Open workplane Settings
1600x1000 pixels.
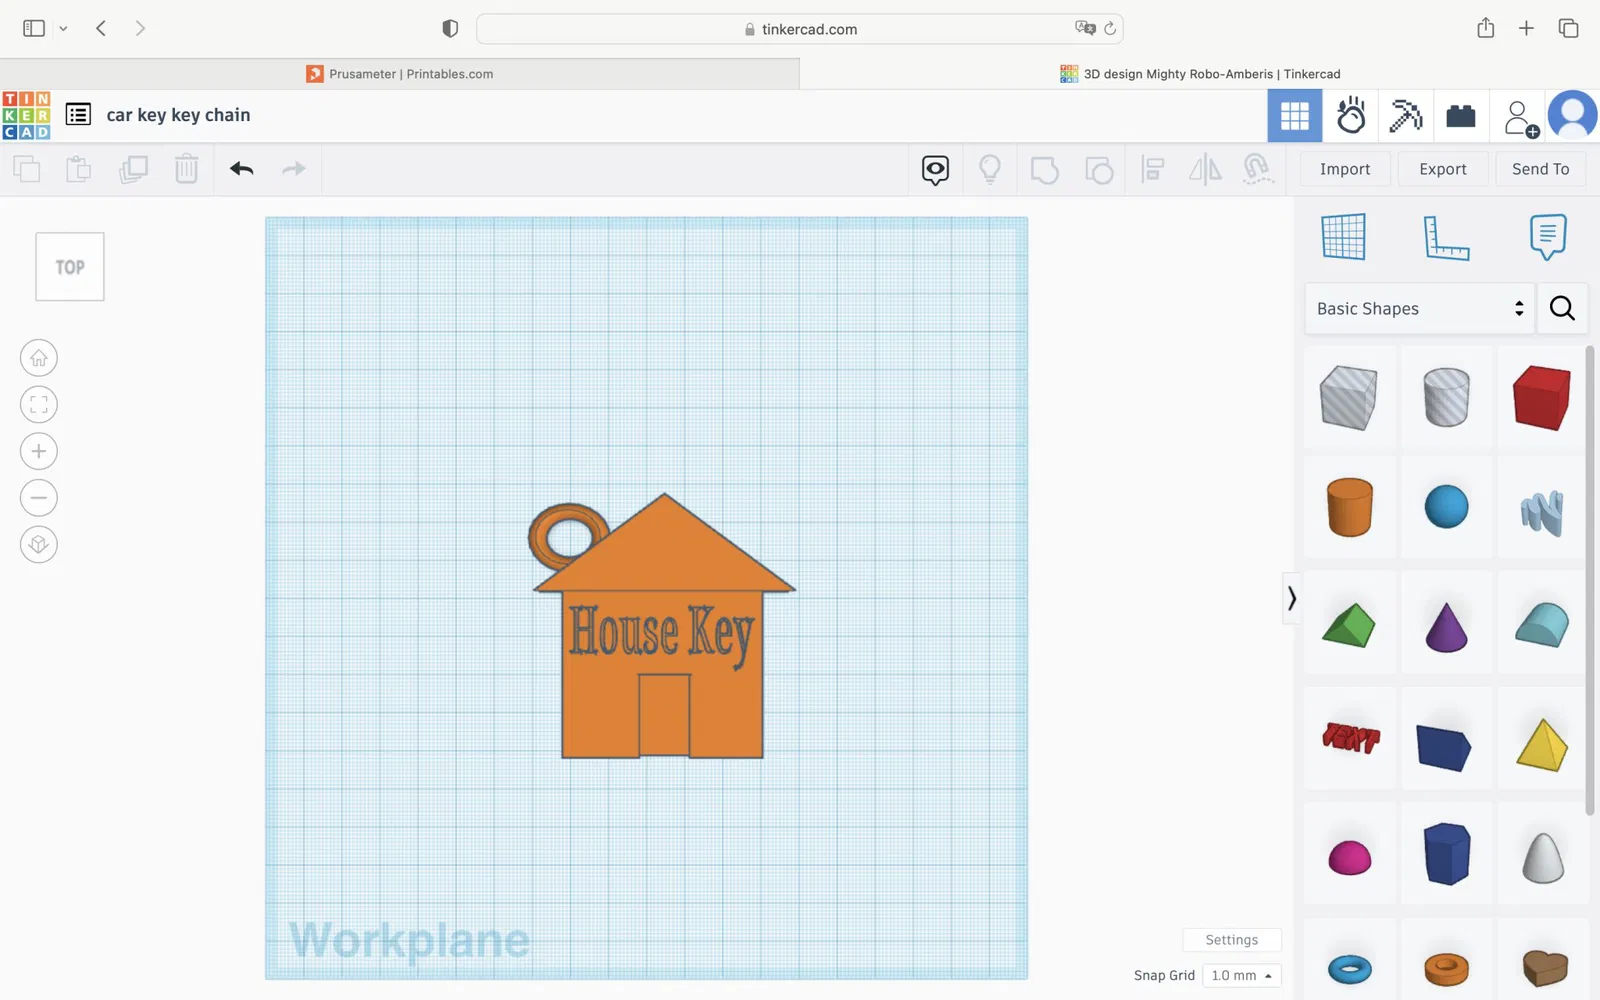click(x=1232, y=940)
